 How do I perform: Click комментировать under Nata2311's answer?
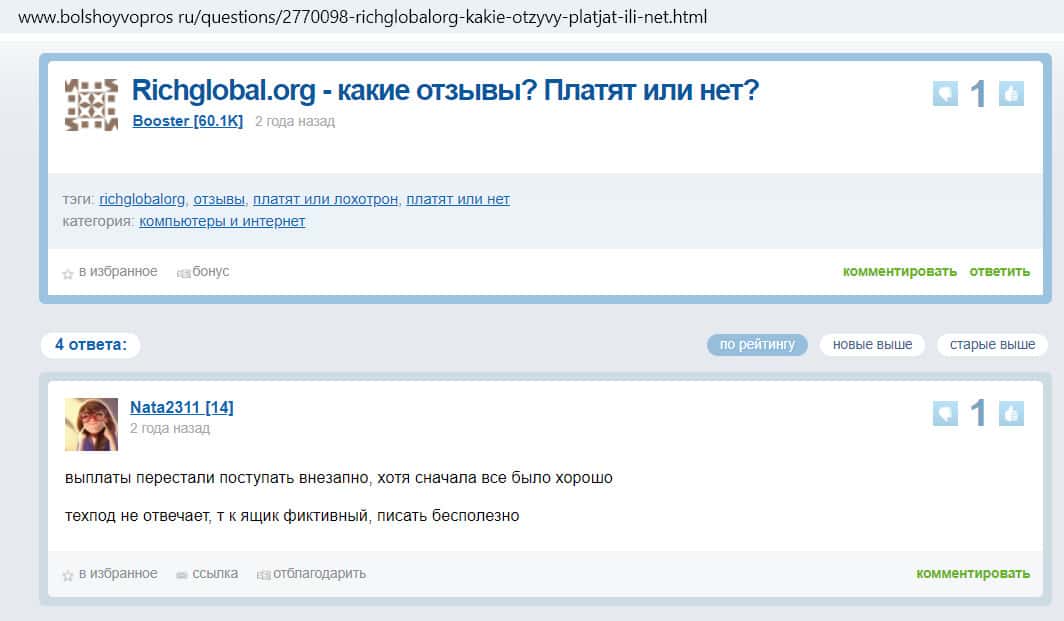(x=973, y=573)
